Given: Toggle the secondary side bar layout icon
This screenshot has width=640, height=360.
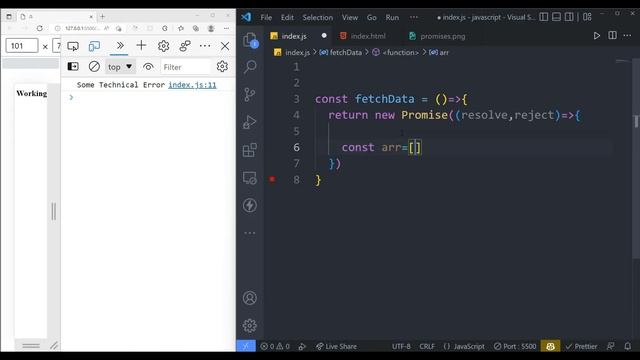Looking at the screenshot, I should coord(569,17).
